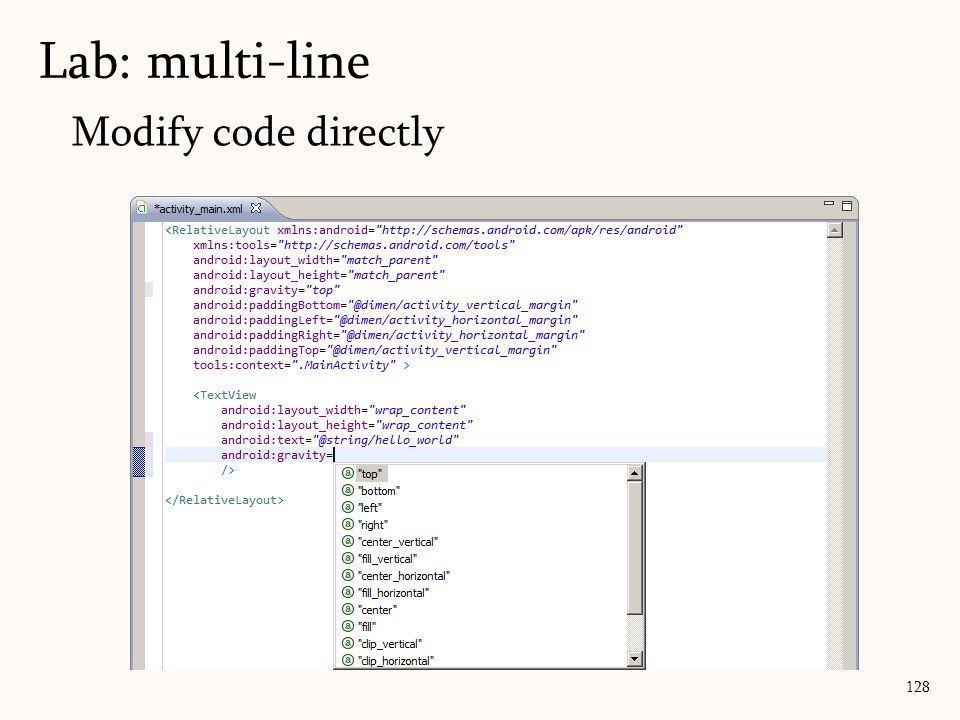Maximize the editor pane
Screen dimensions: 960x720
tap(847, 206)
